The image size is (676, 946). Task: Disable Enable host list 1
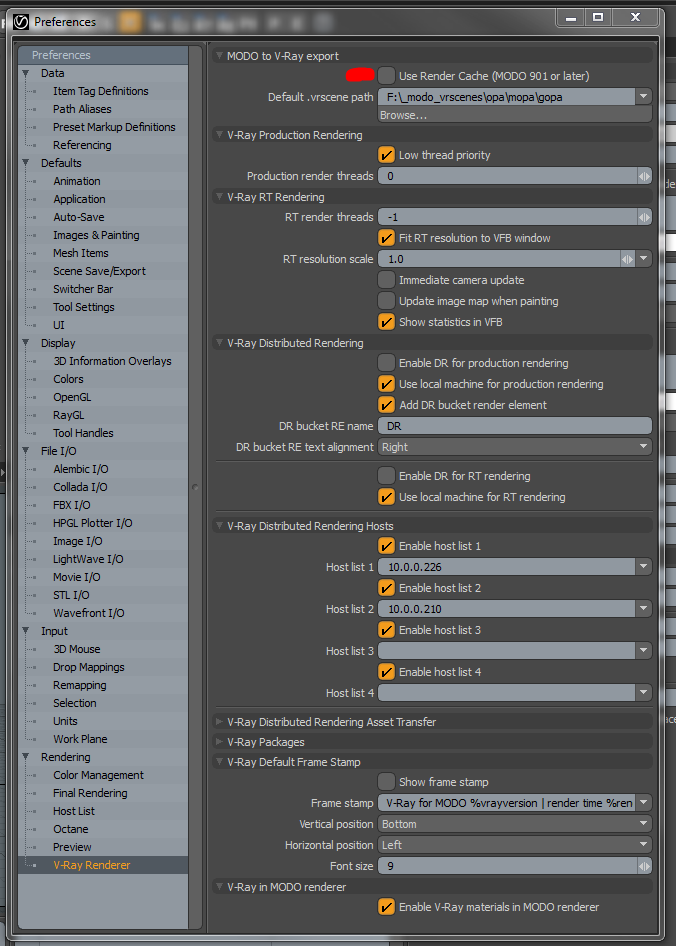(x=386, y=546)
